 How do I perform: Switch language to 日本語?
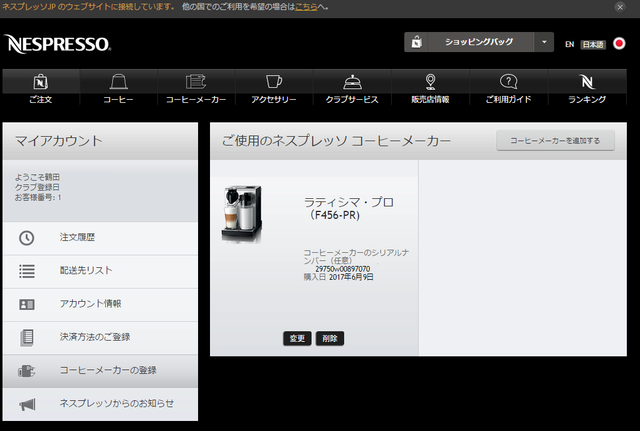point(593,44)
